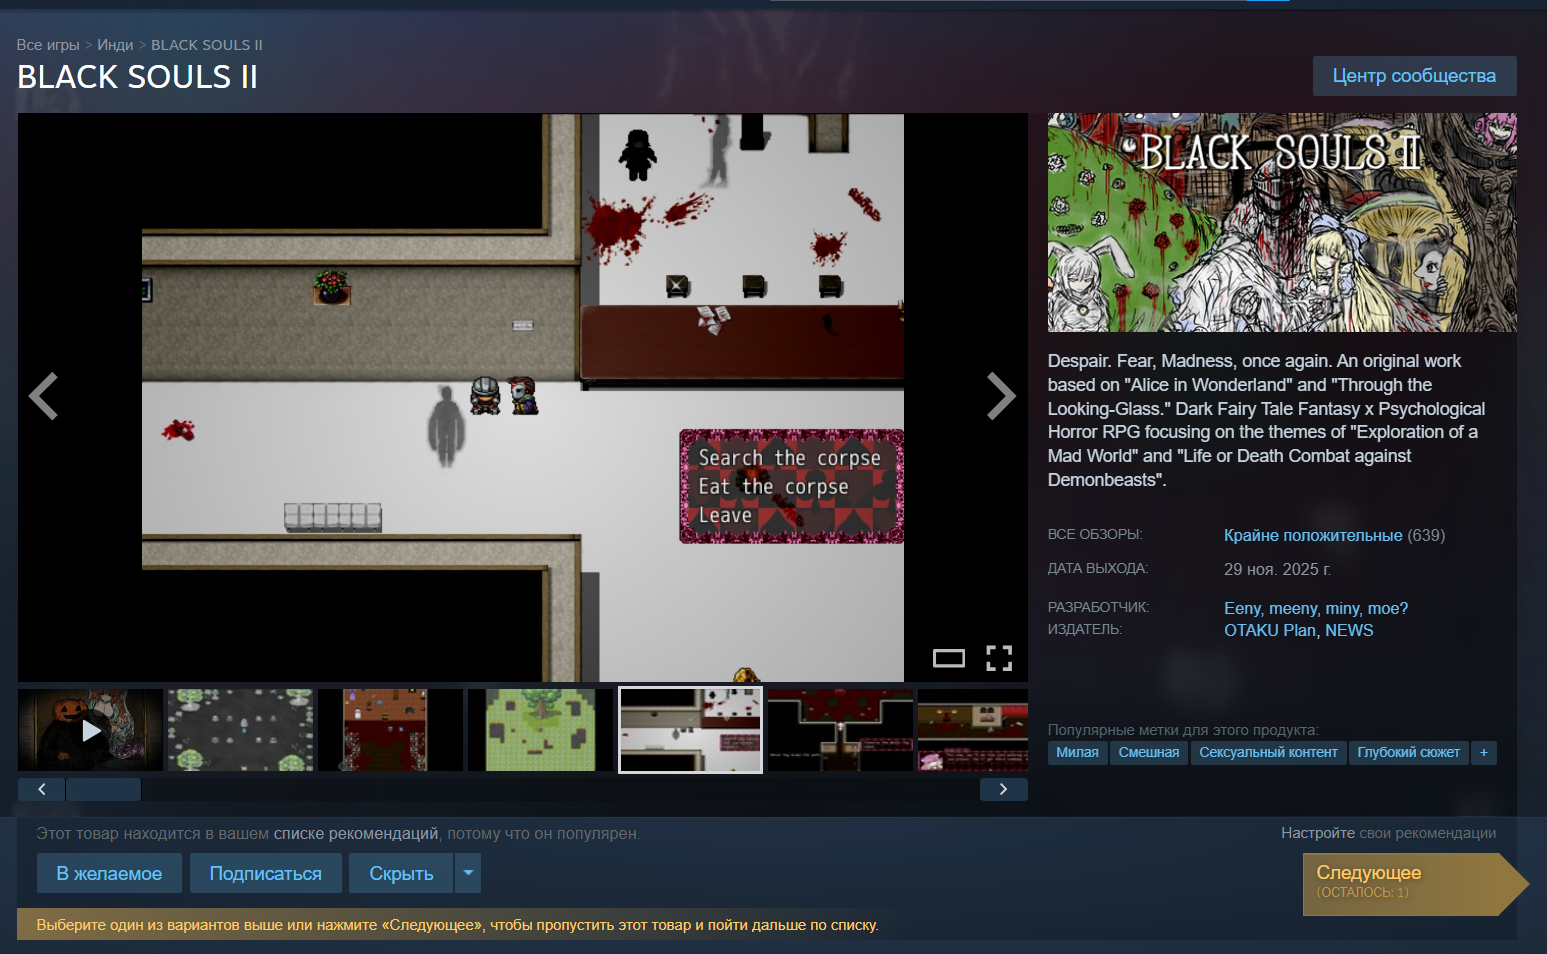Advance to the next screenshot in the media viewer
The width and height of the screenshot is (1547, 954).
click(x=1001, y=396)
